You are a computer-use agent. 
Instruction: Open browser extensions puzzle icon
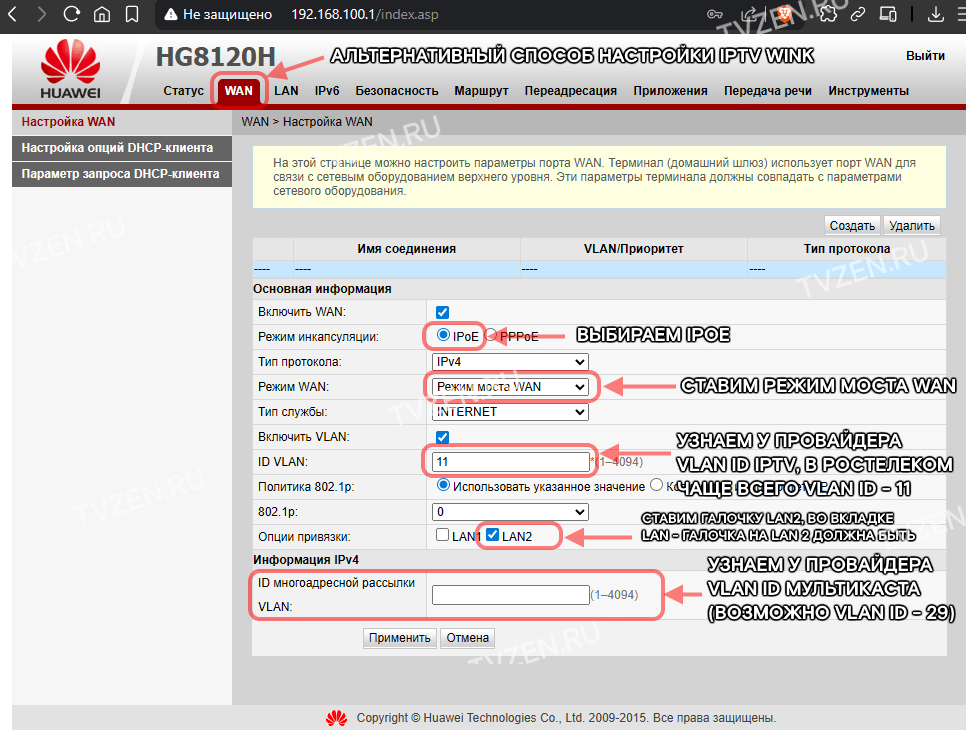click(x=829, y=14)
